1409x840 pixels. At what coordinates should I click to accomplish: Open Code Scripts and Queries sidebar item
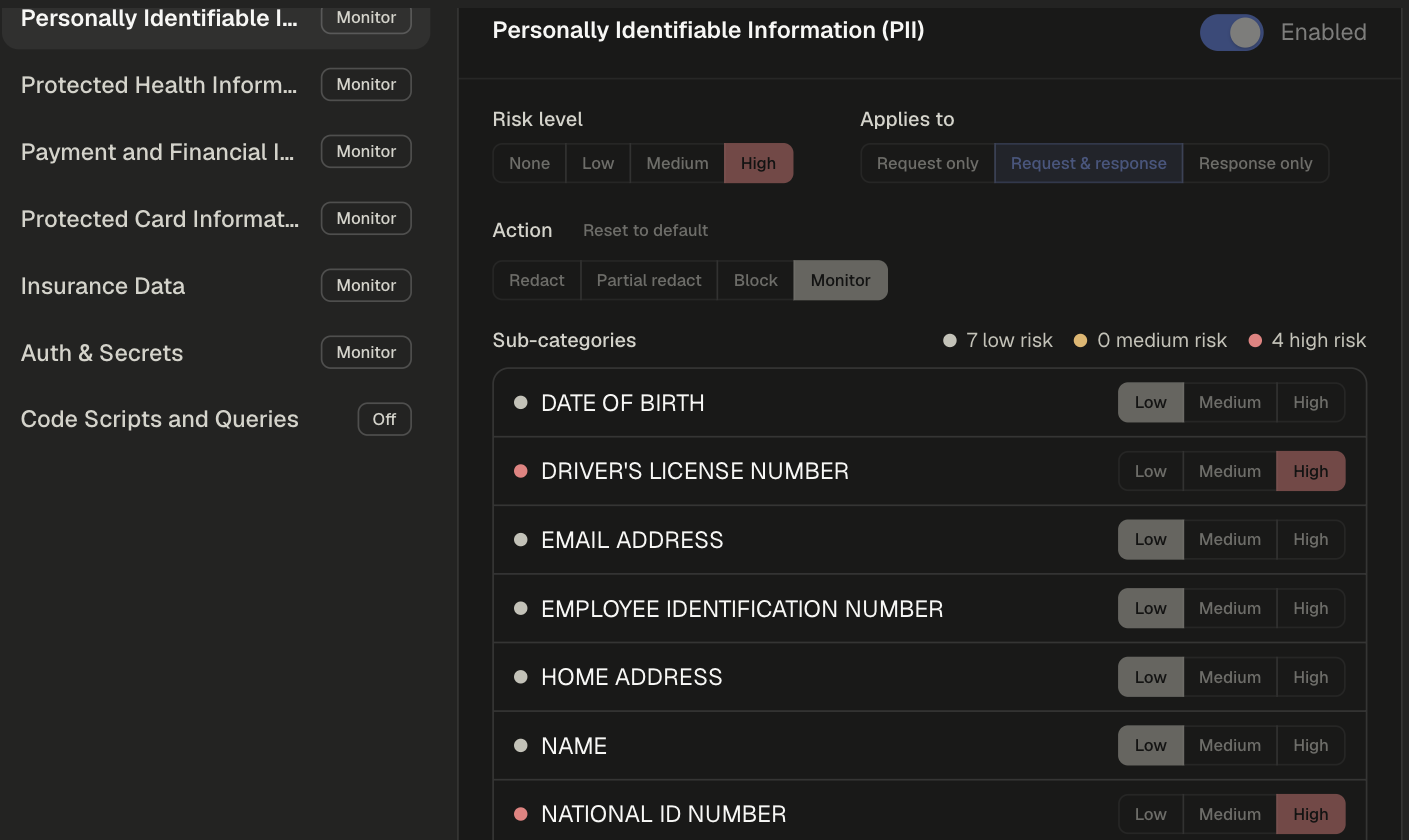[x=215, y=420]
